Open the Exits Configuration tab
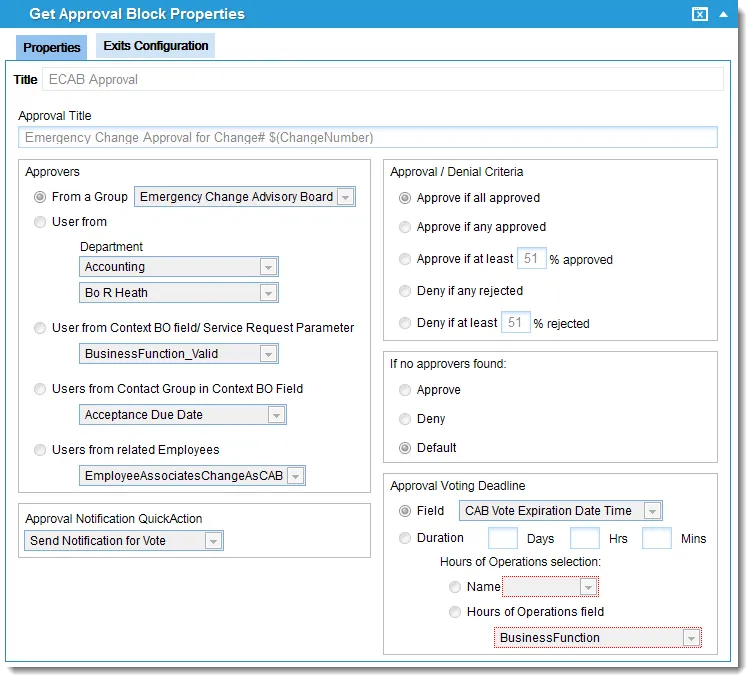This screenshot has height=682, width=753. click(156, 46)
